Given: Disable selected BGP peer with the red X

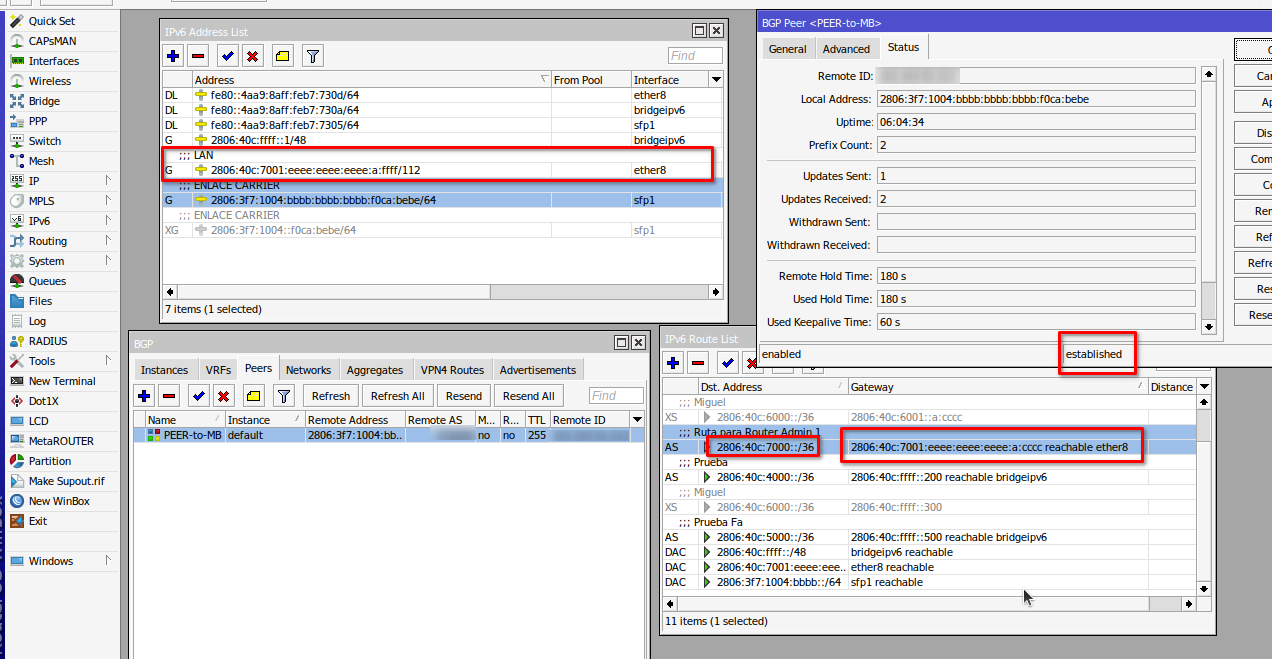Looking at the screenshot, I should click(x=224, y=396).
